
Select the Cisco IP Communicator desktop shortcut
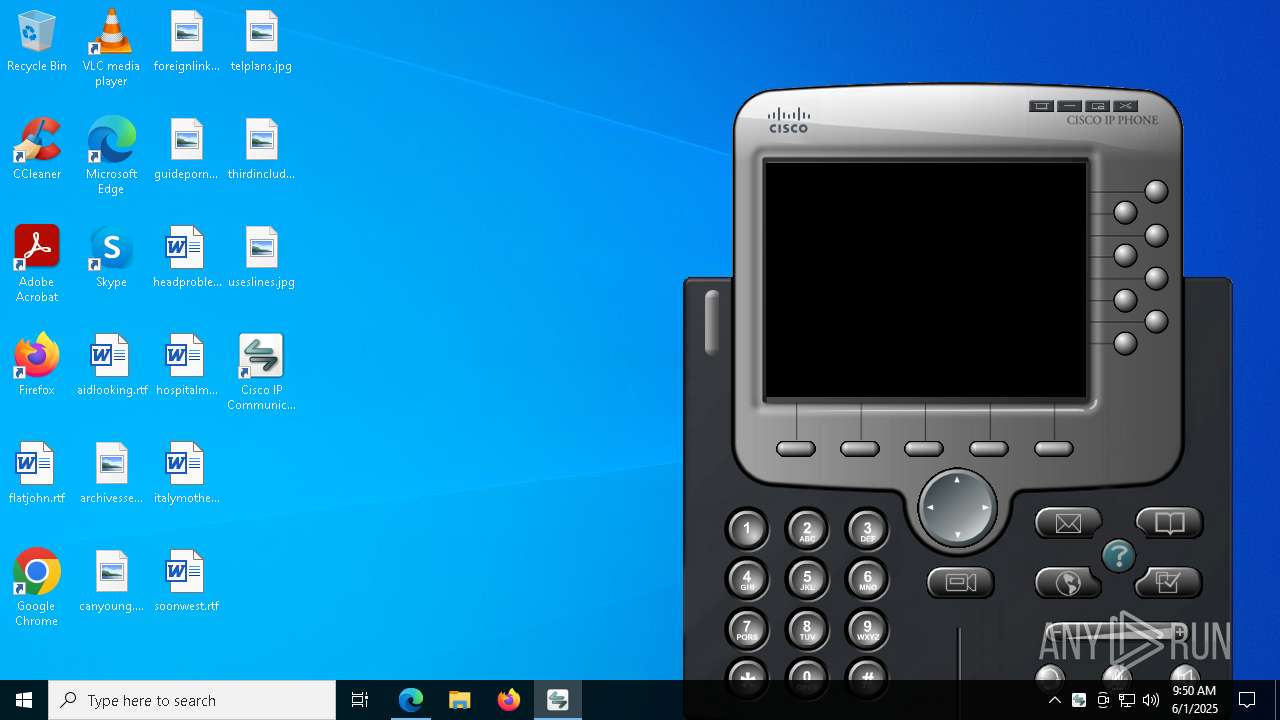pos(261,372)
